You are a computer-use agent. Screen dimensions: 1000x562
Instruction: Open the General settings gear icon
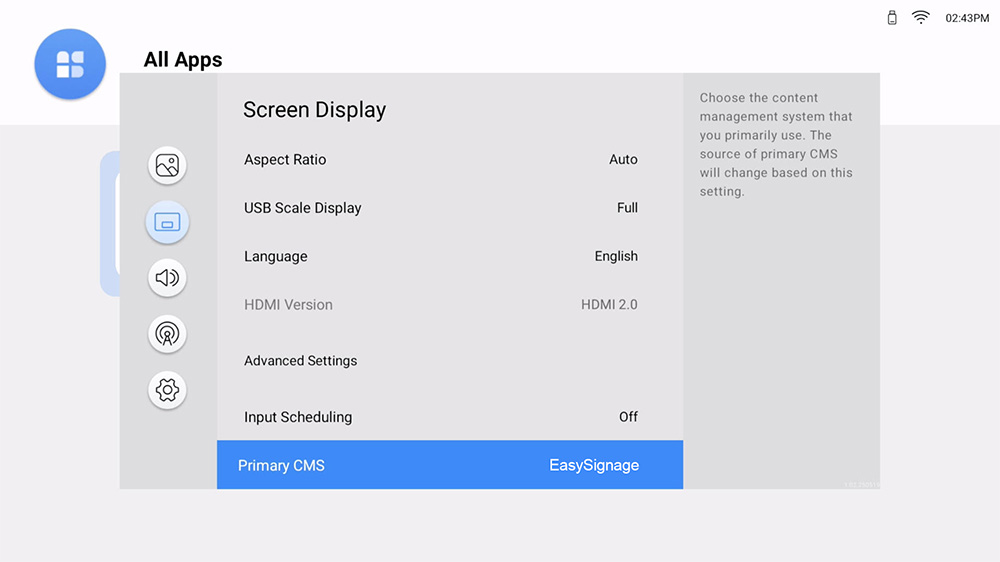(x=167, y=390)
